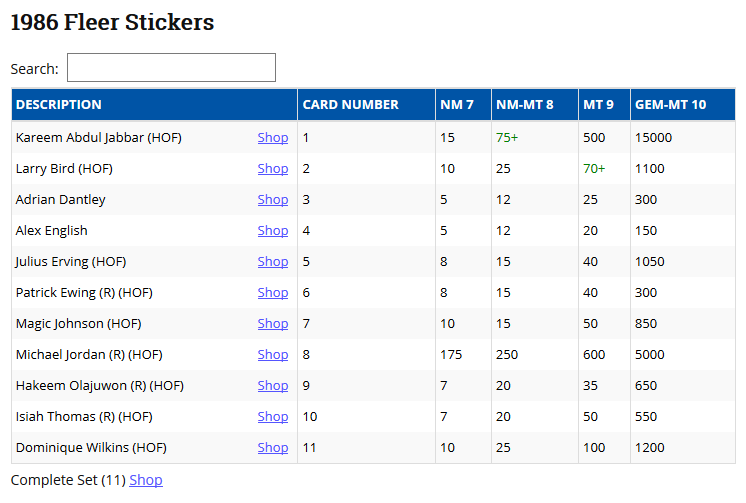Open Shop link for Patrick Ewing

pos(272,293)
